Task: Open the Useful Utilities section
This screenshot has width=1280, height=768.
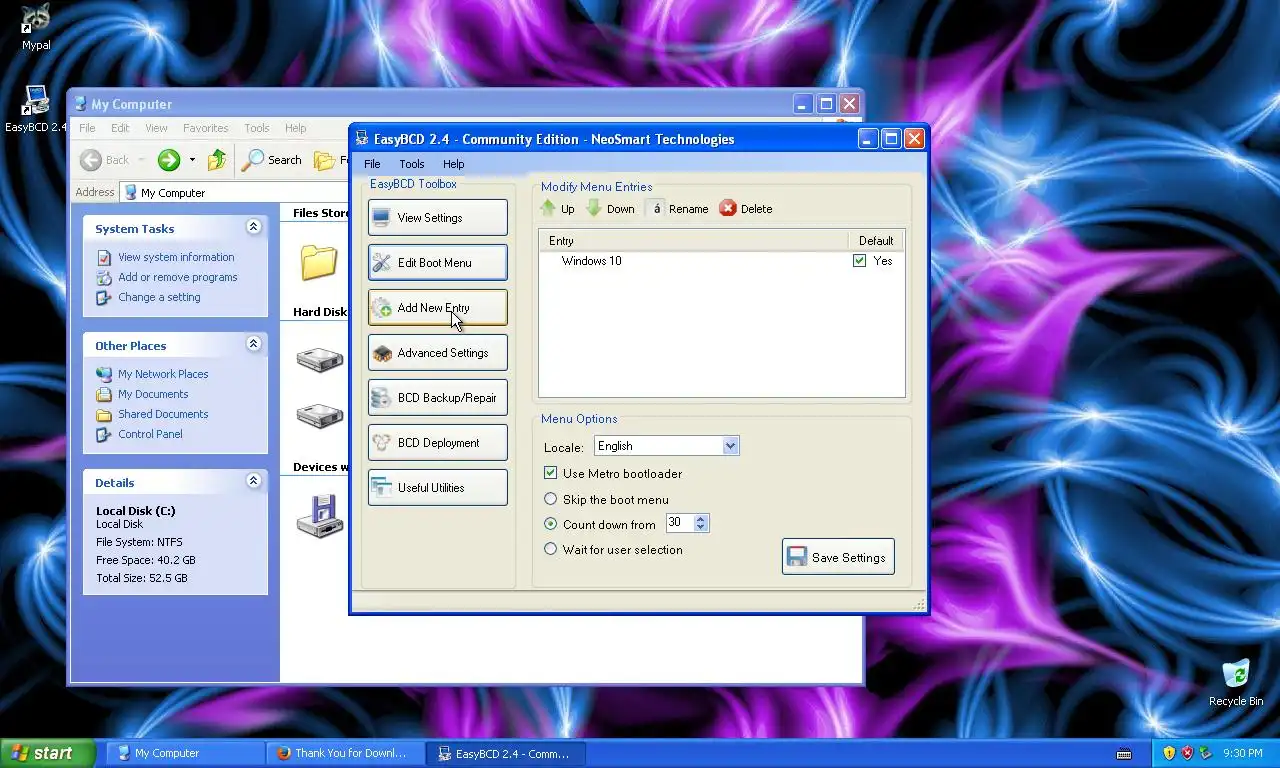Action: click(x=437, y=488)
